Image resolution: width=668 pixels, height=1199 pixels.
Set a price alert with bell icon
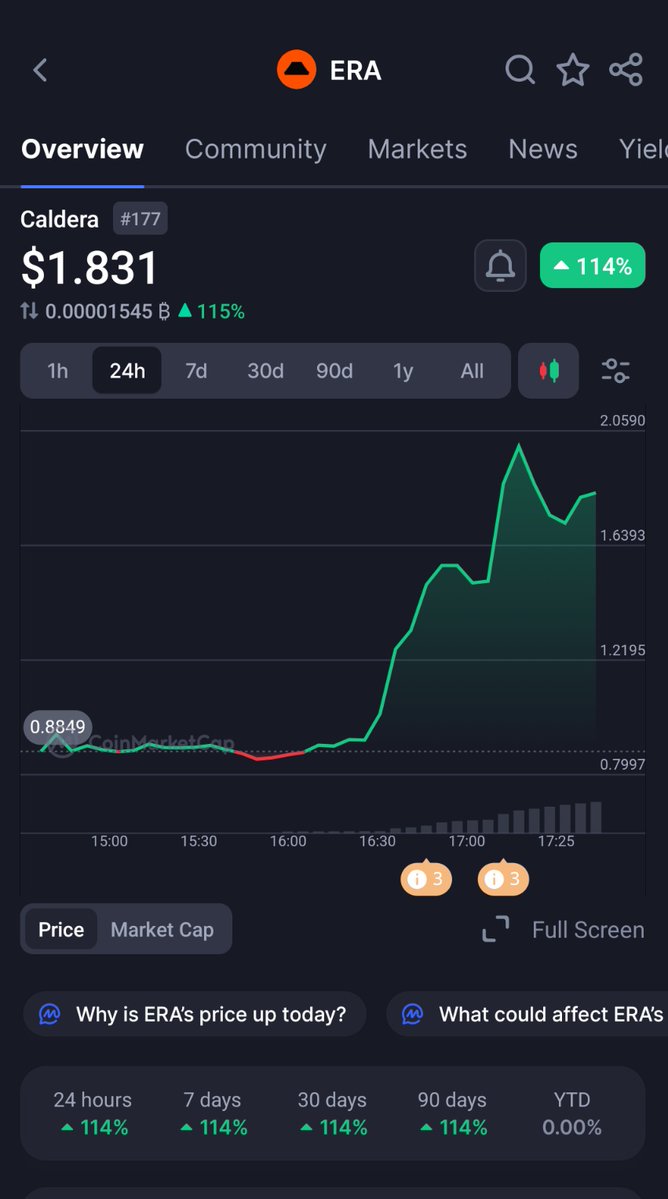click(x=501, y=265)
